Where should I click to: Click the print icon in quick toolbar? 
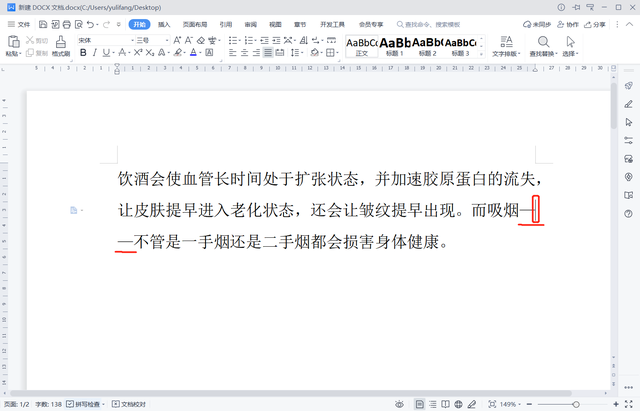click(67, 24)
